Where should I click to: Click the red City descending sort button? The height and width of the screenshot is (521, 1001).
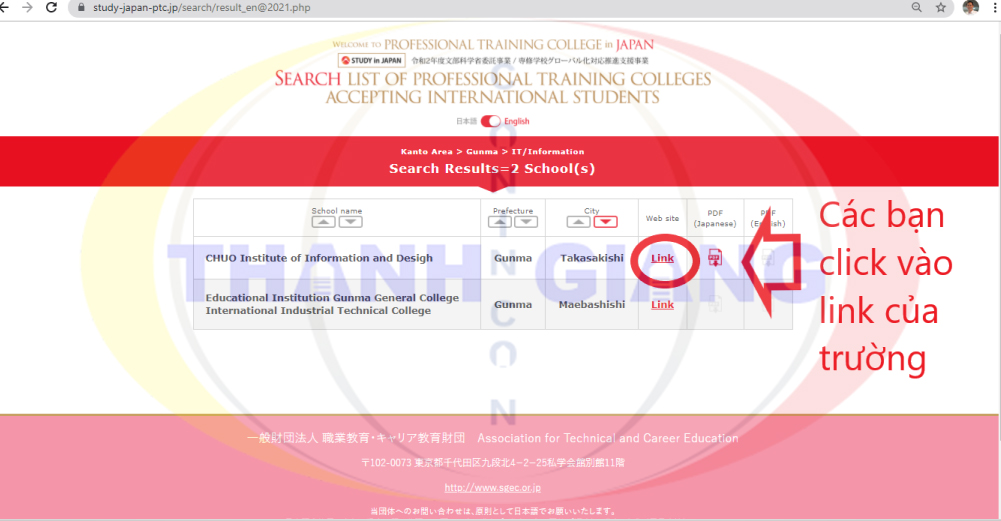(x=605, y=222)
